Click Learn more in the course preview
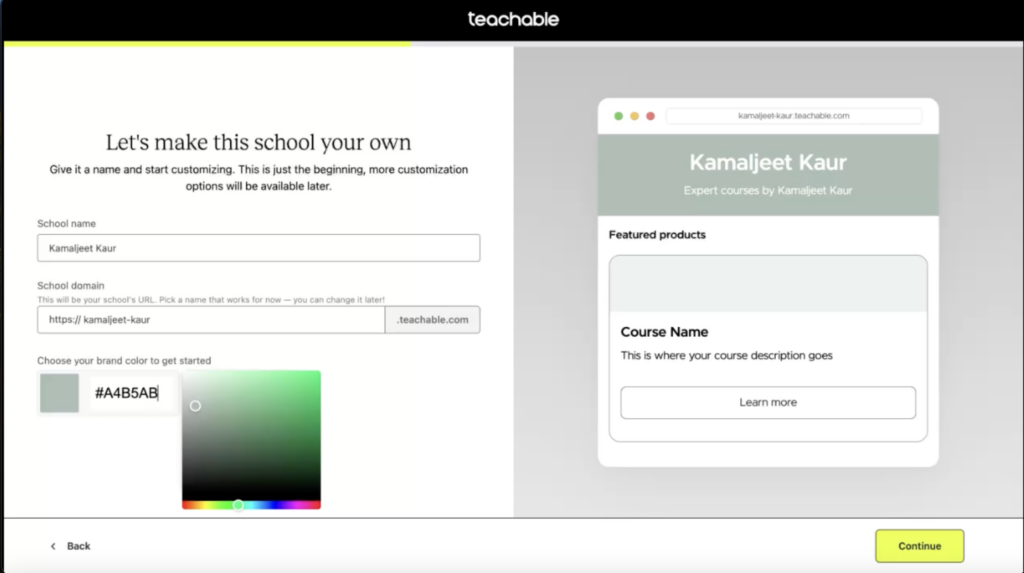The height and width of the screenshot is (573, 1024). (x=768, y=402)
